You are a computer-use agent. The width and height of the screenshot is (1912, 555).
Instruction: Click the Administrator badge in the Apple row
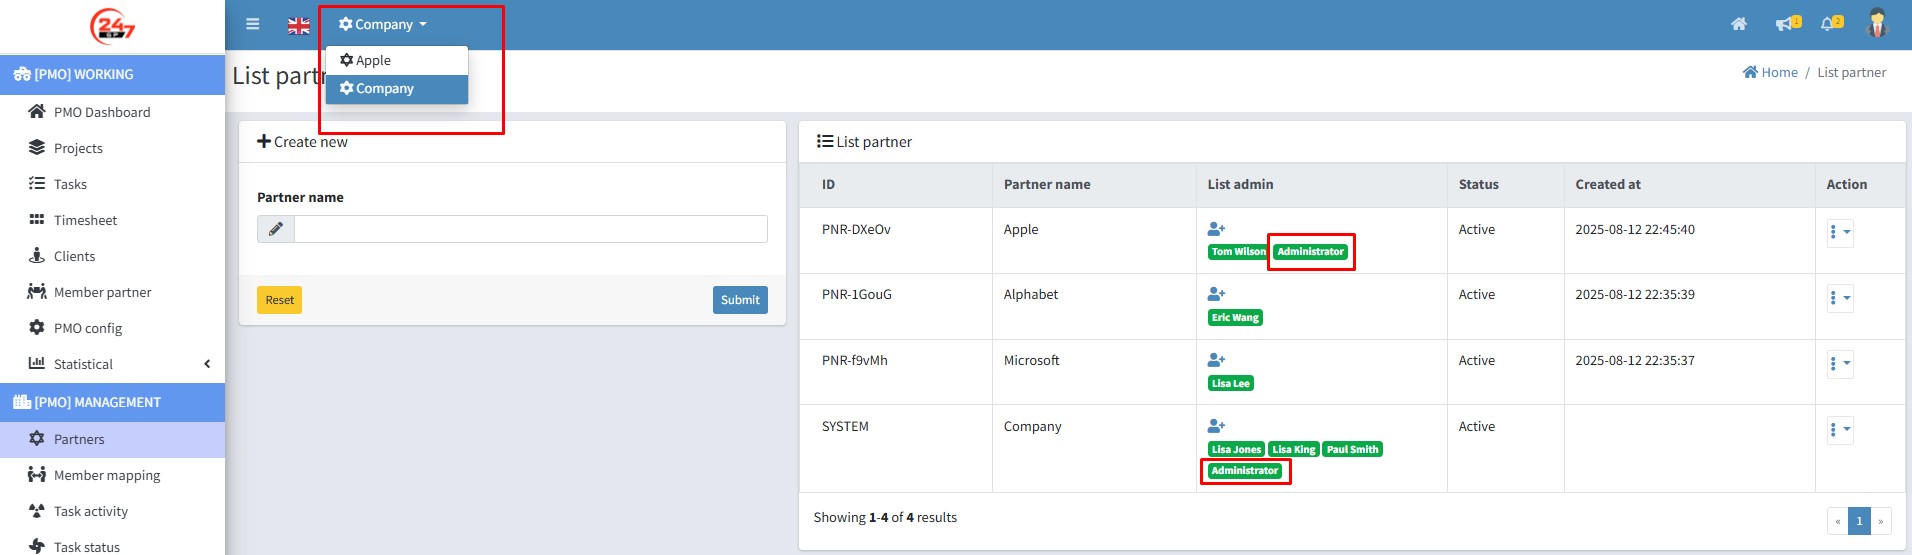click(1310, 252)
